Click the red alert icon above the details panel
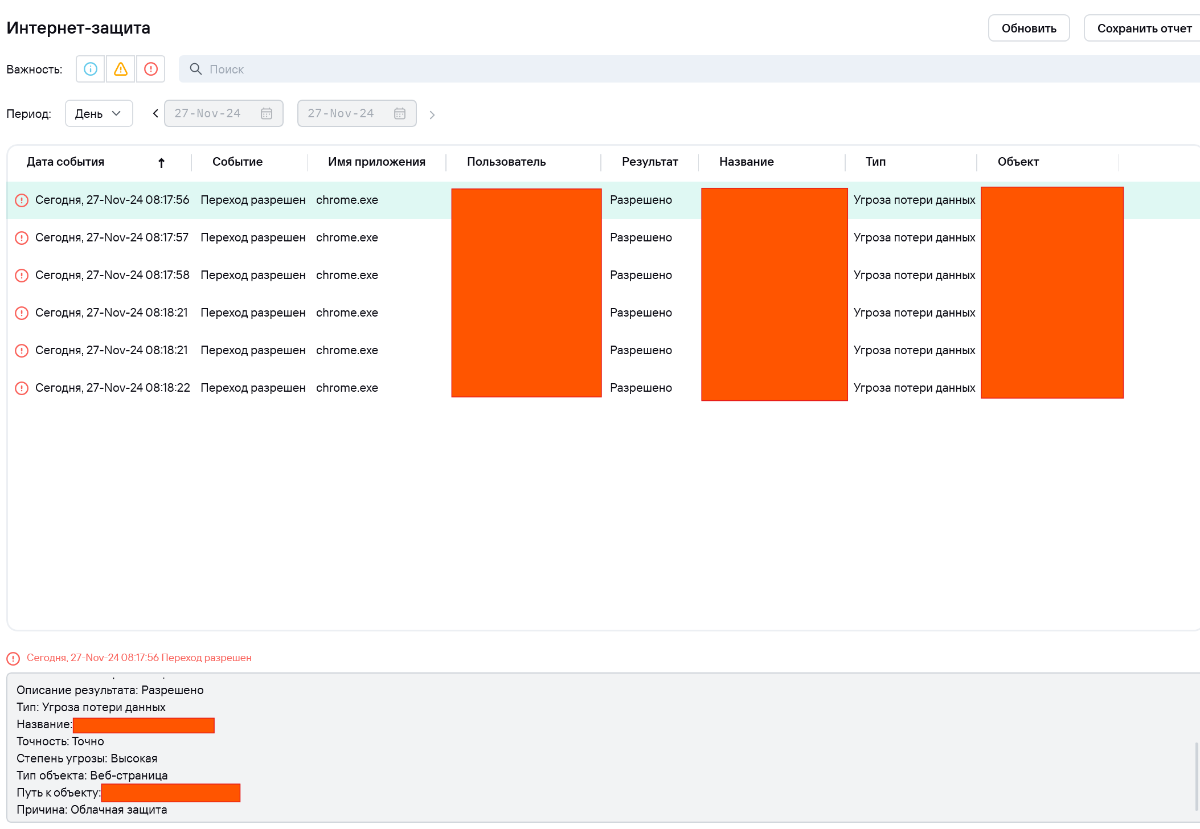1200x829 pixels. coord(13,658)
